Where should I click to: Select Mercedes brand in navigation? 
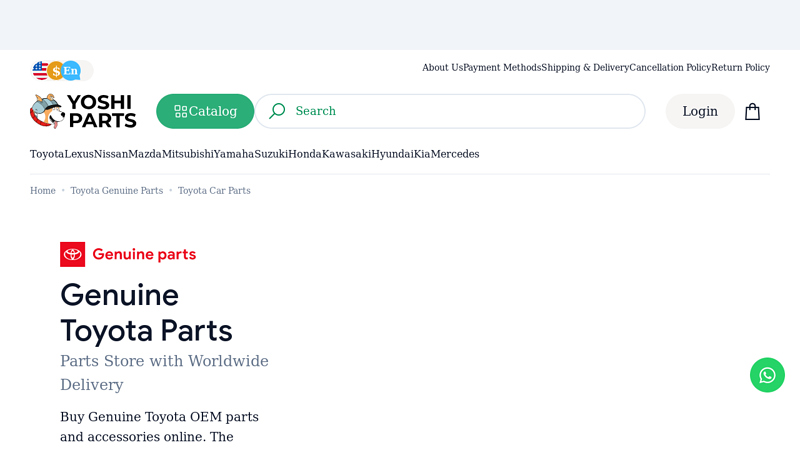(x=455, y=154)
